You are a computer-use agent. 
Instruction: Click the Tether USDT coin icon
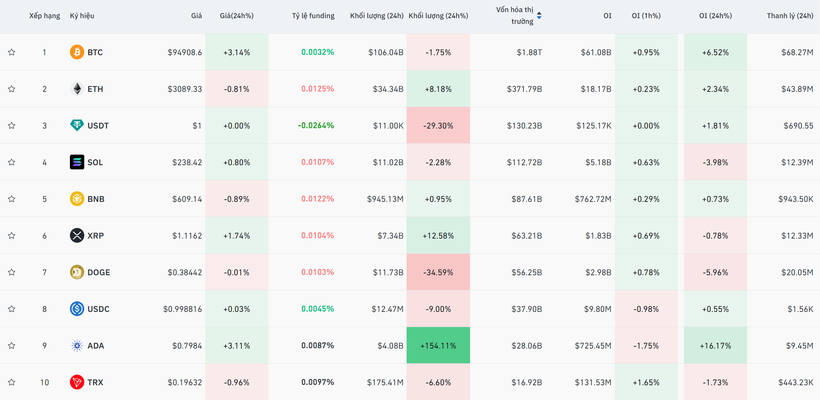coord(77,126)
